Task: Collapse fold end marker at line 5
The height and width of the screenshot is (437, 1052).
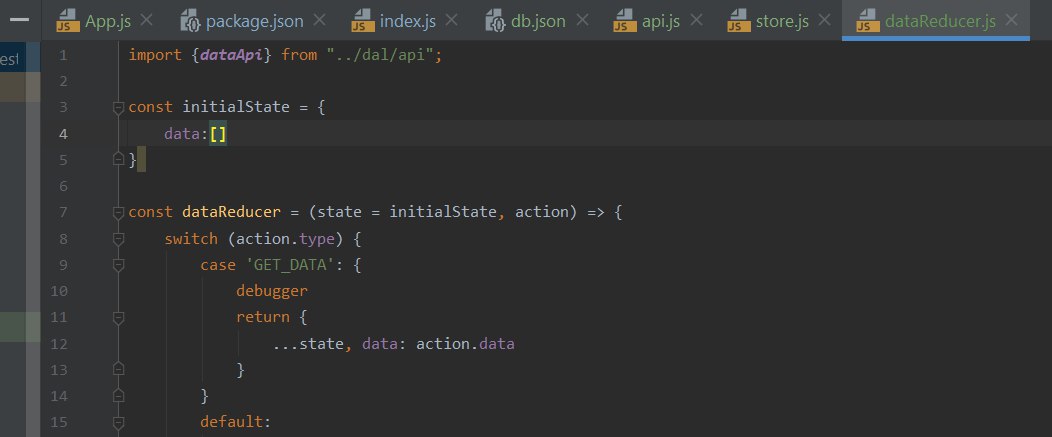Action: tap(119, 160)
